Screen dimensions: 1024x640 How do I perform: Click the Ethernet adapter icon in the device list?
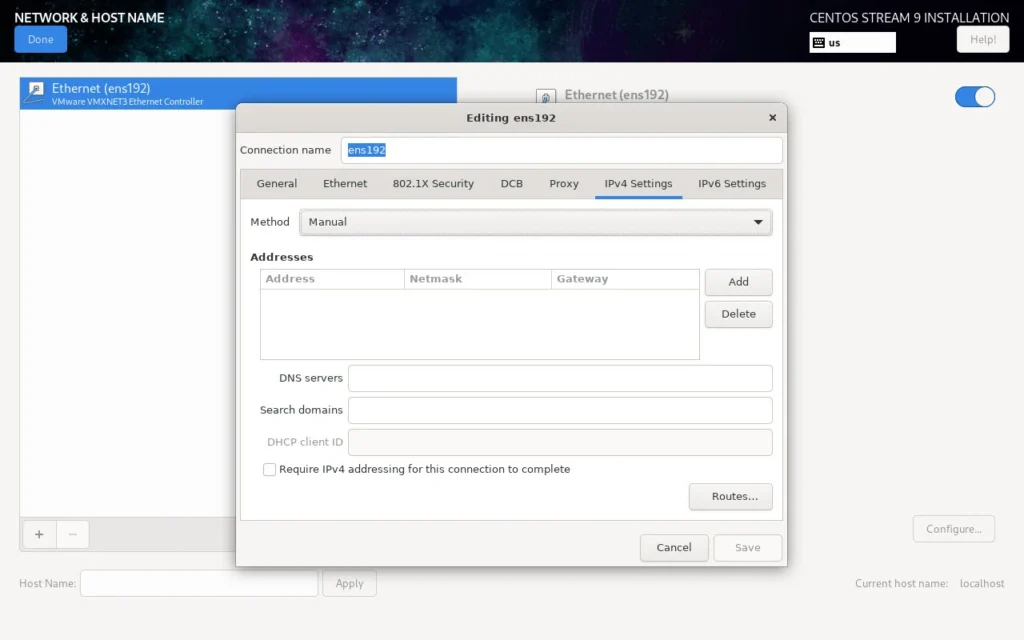pyautogui.click(x=35, y=93)
